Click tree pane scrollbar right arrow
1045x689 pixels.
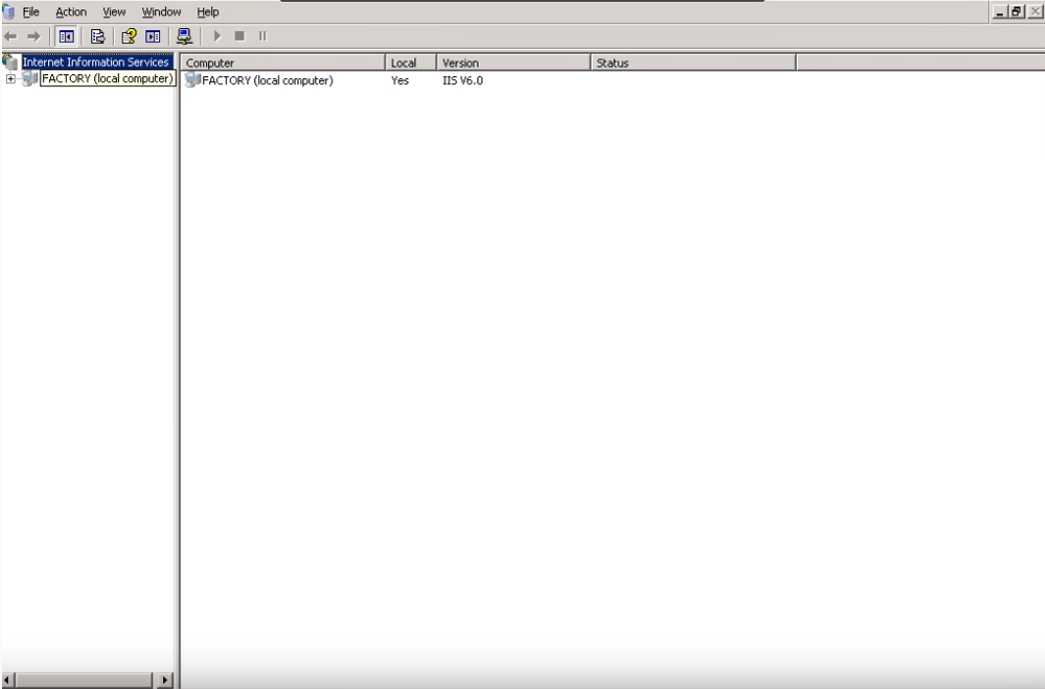[165, 680]
